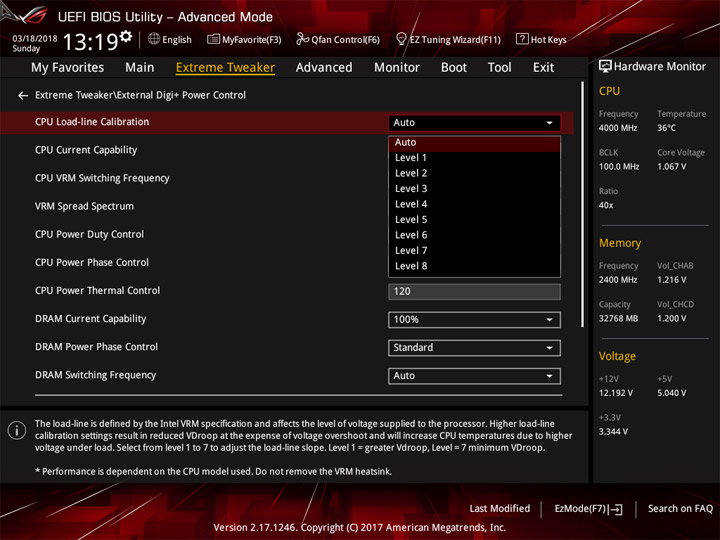Image resolution: width=720 pixels, height=540 pixels.
Task: Select Level 3 load-line option
Action: 474,189
